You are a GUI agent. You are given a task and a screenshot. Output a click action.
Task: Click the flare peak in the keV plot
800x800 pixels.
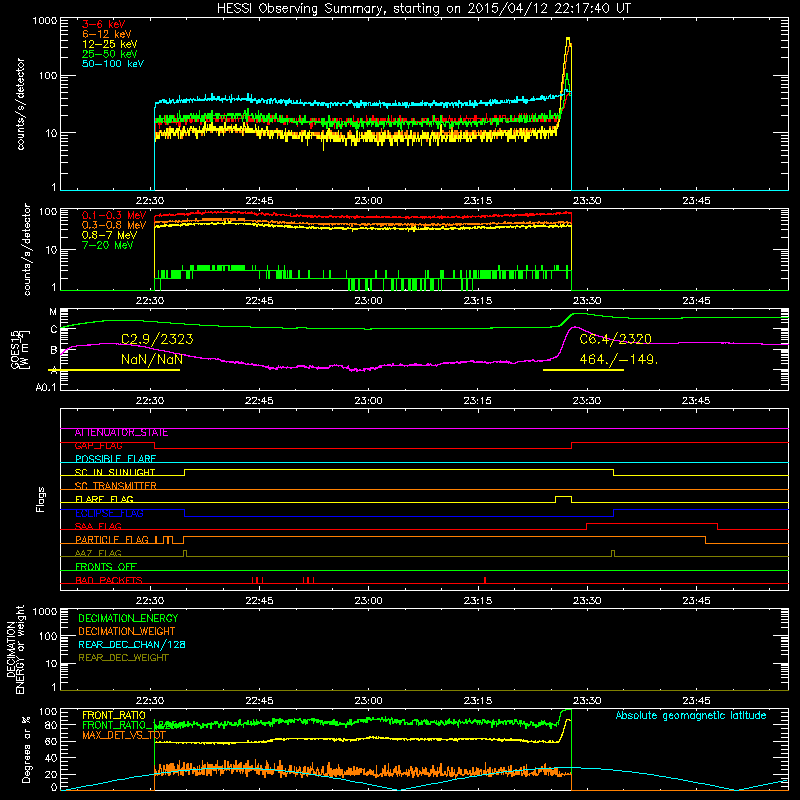click(x=568, y=39)
